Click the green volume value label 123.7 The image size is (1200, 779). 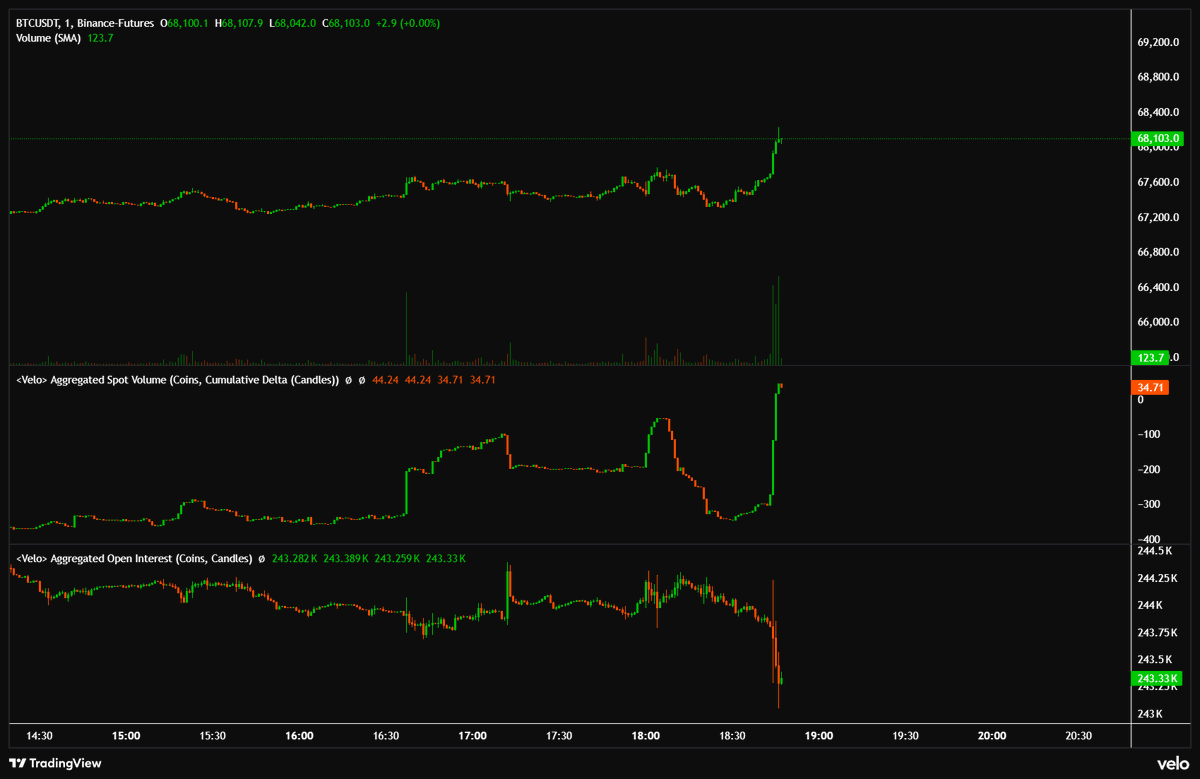1150,357
